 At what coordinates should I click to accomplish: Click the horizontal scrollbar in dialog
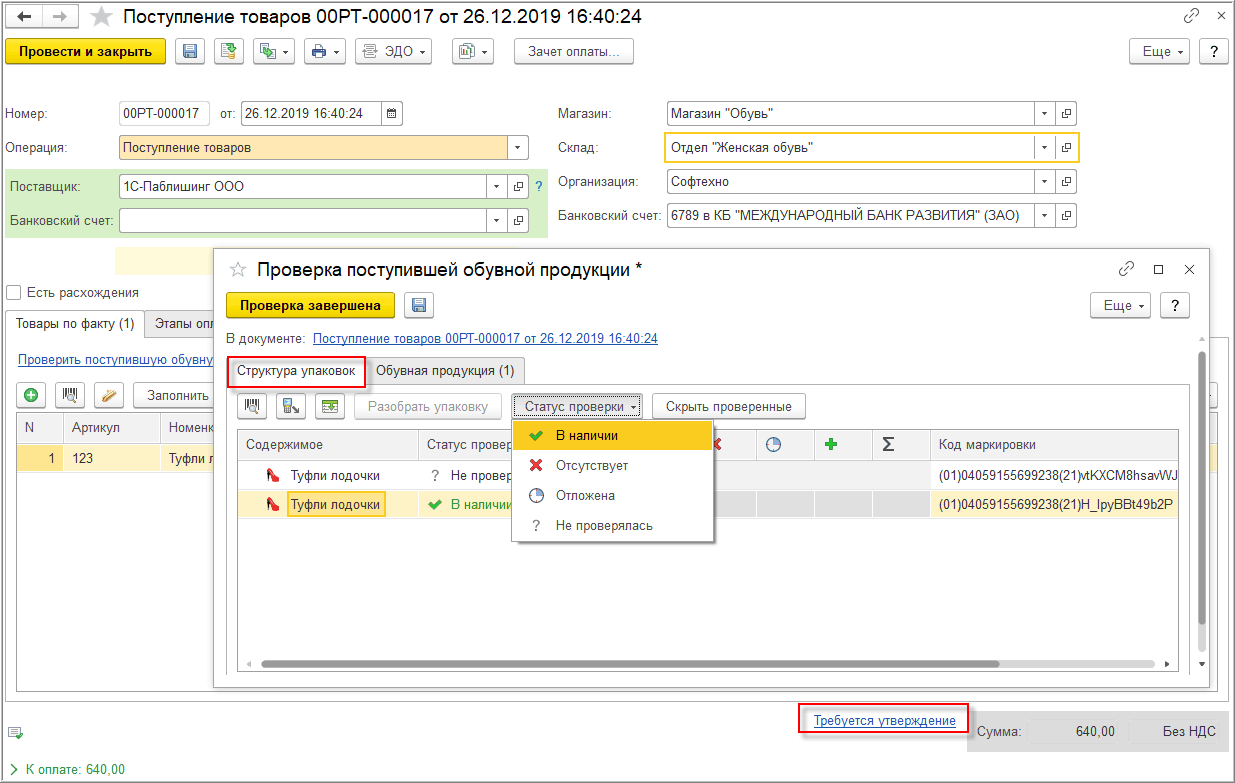(630, 664)
